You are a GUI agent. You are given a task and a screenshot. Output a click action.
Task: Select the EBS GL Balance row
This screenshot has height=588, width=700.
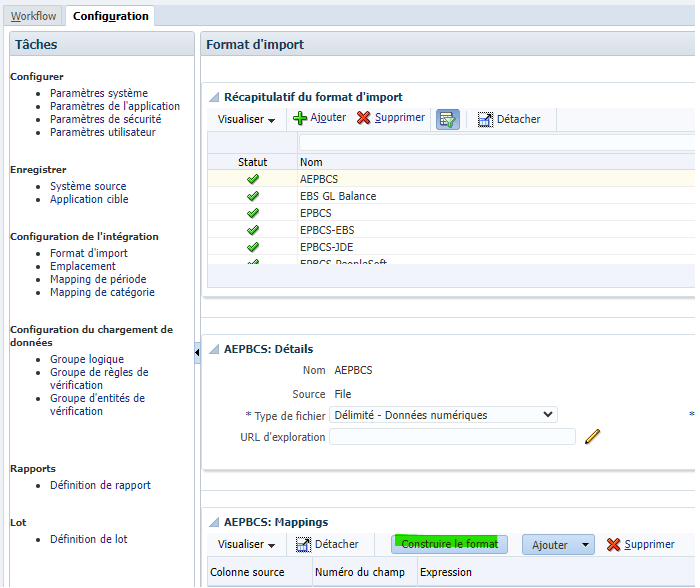pyautogui.click(x=451, y=196)
